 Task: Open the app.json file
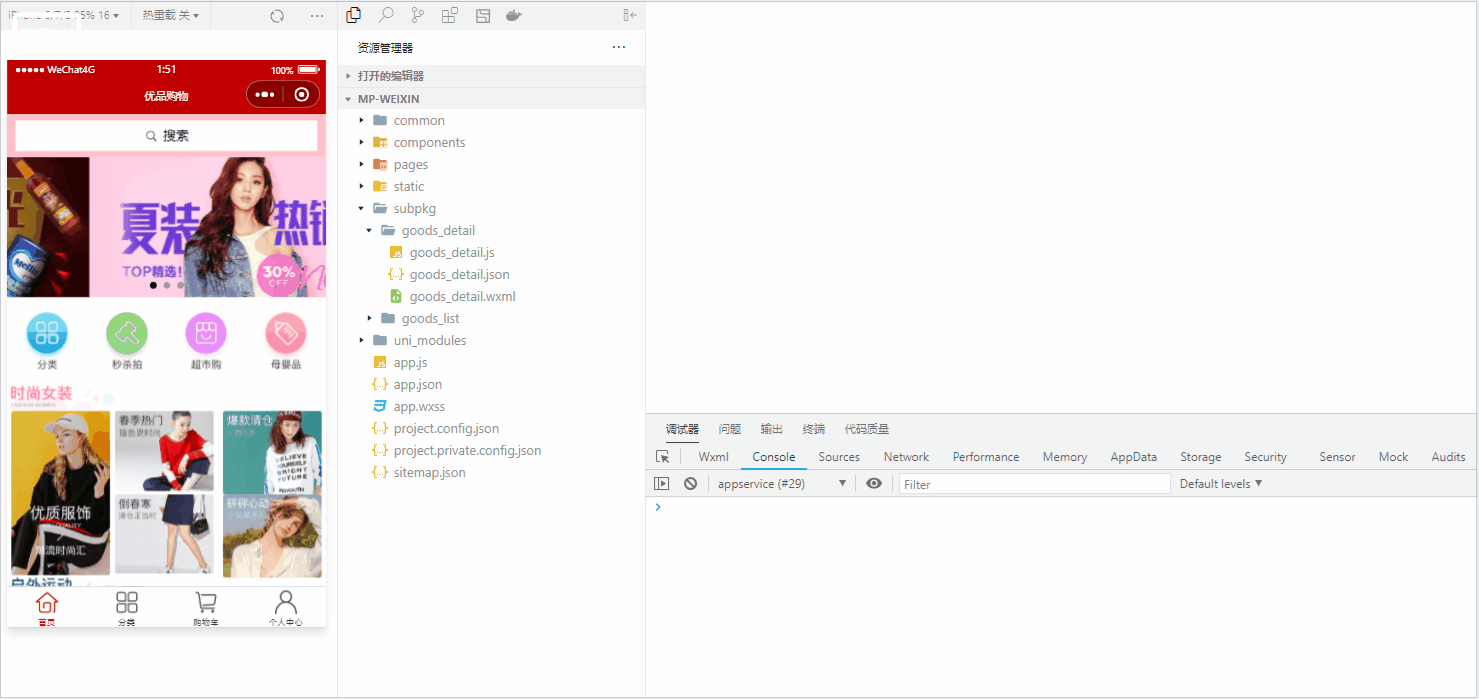pyautogui.click(x=417, y=385)
